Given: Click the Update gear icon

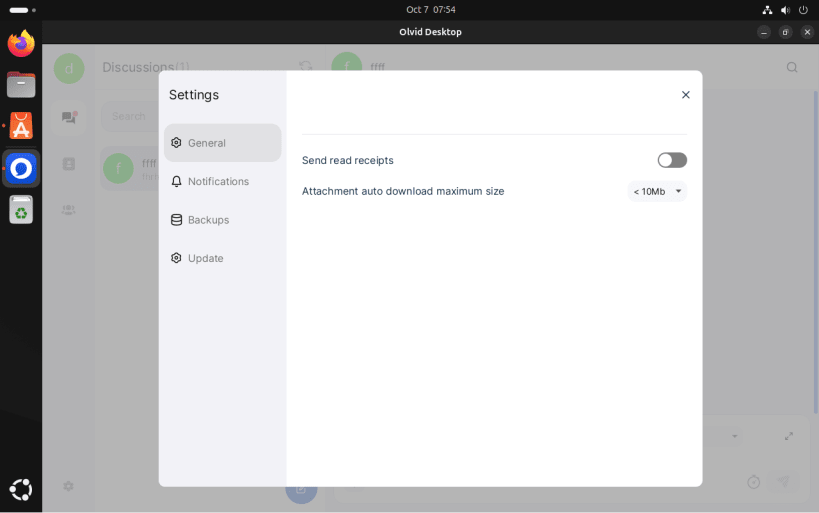Looking at the screenshot, I should click(177, 258).
